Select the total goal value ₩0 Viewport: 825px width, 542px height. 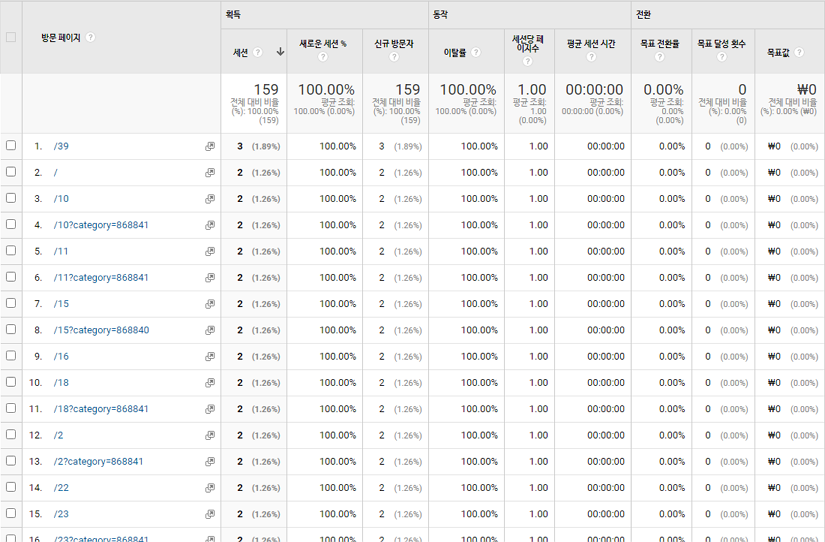[x=807, y=89]
